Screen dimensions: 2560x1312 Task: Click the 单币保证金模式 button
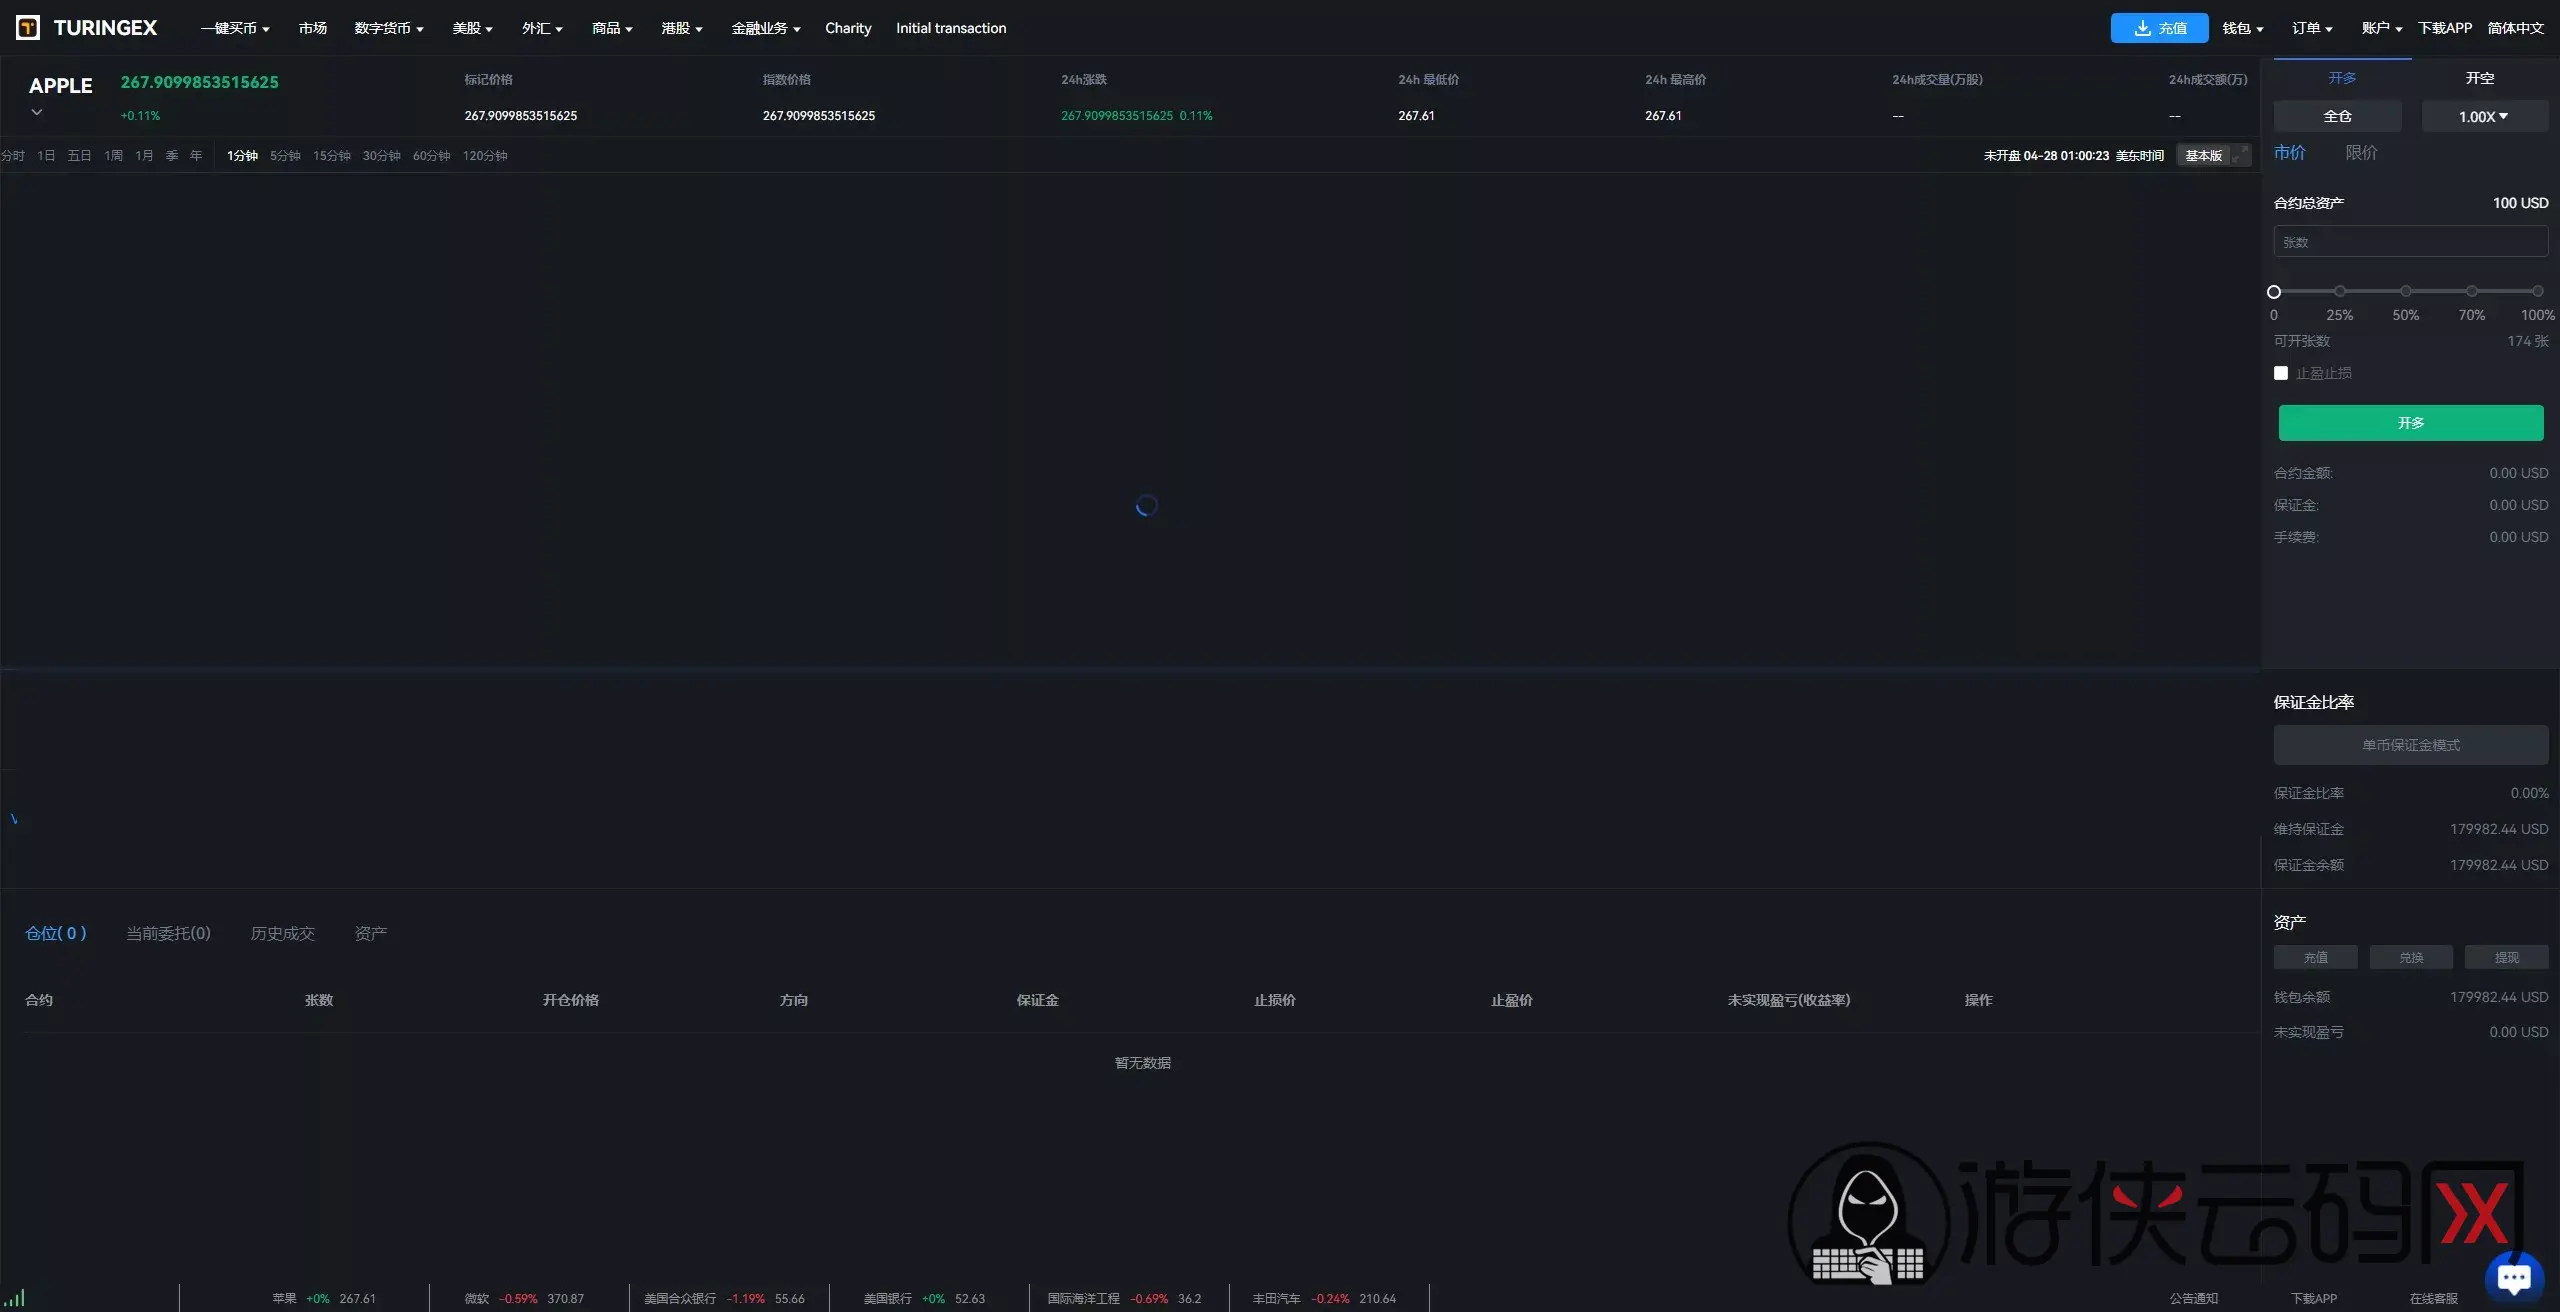click(x=2411, y=745)
